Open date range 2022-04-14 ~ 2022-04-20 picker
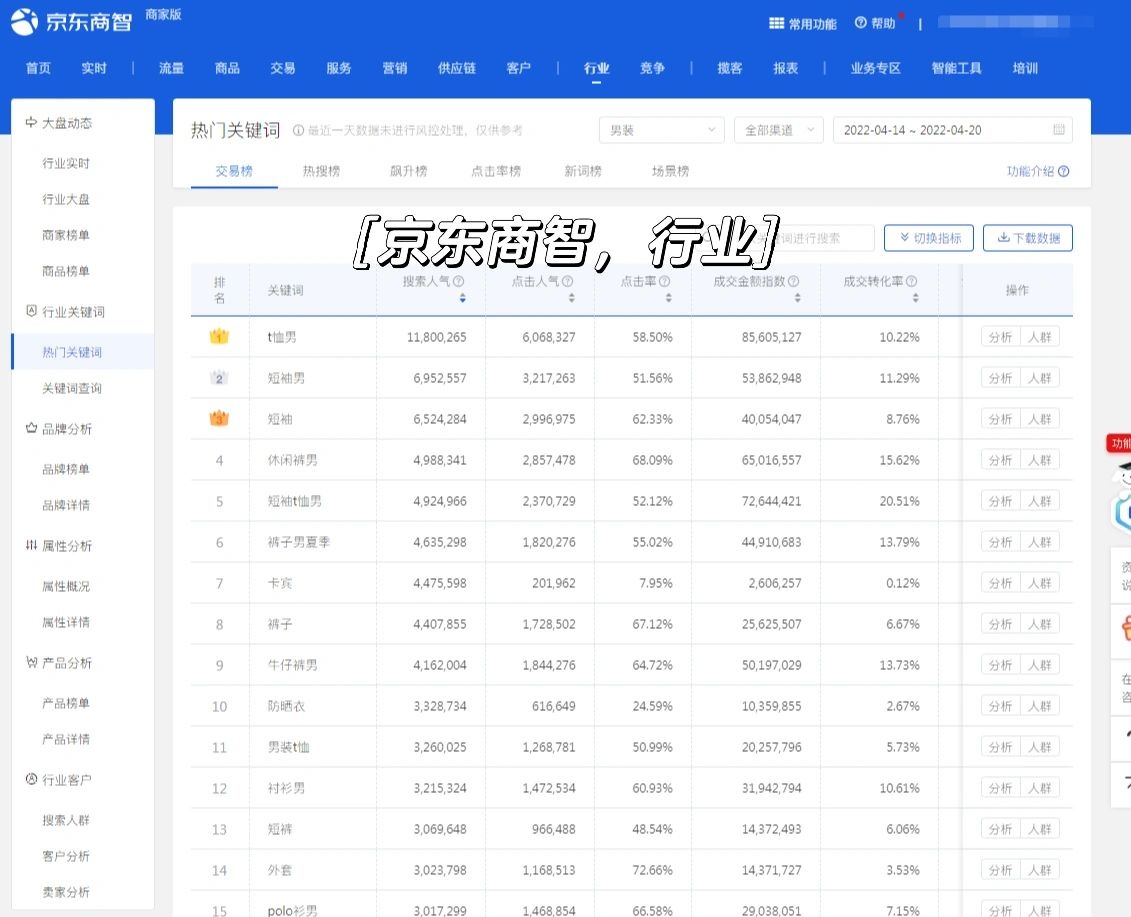The width and height of the screenshot is (1131, 917). point(952,130)
